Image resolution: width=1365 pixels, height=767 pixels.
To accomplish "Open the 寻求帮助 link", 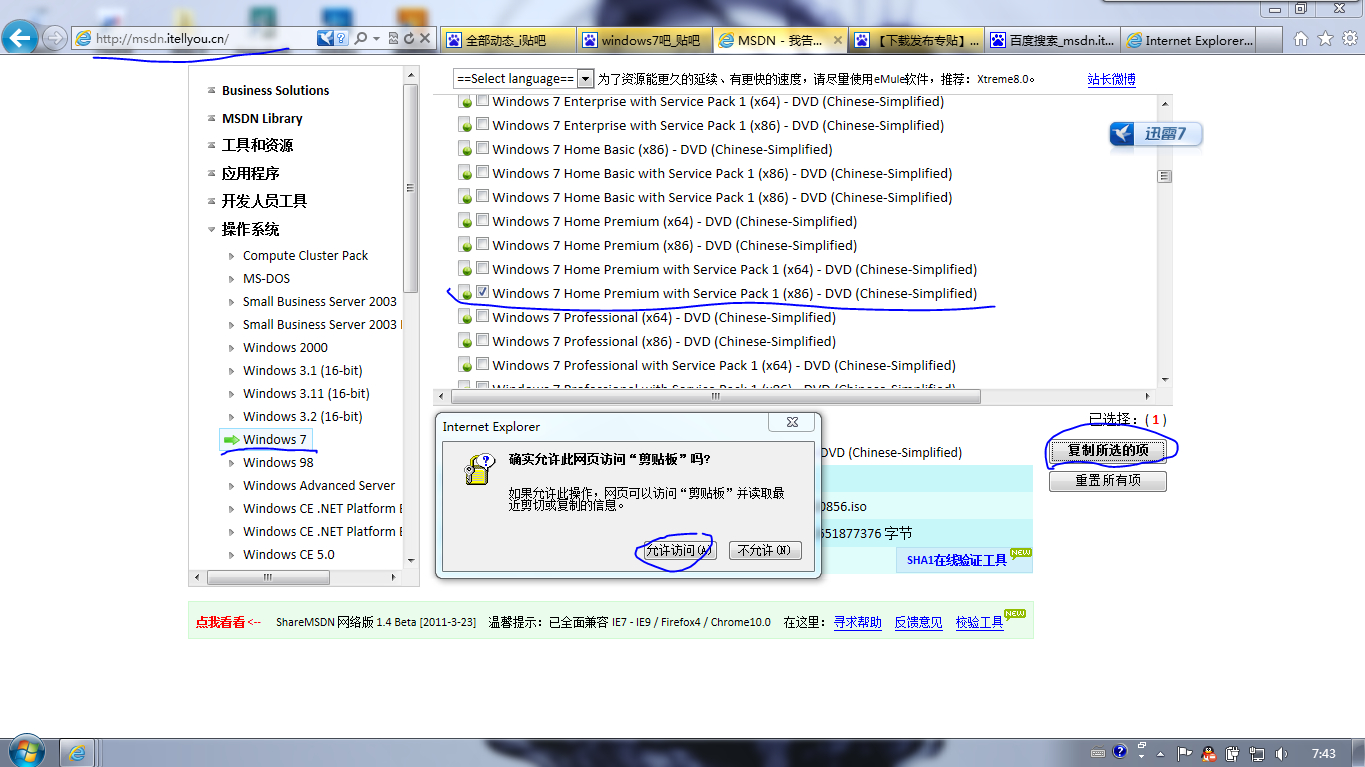I will pyautogui.click(x=858, y=622).
